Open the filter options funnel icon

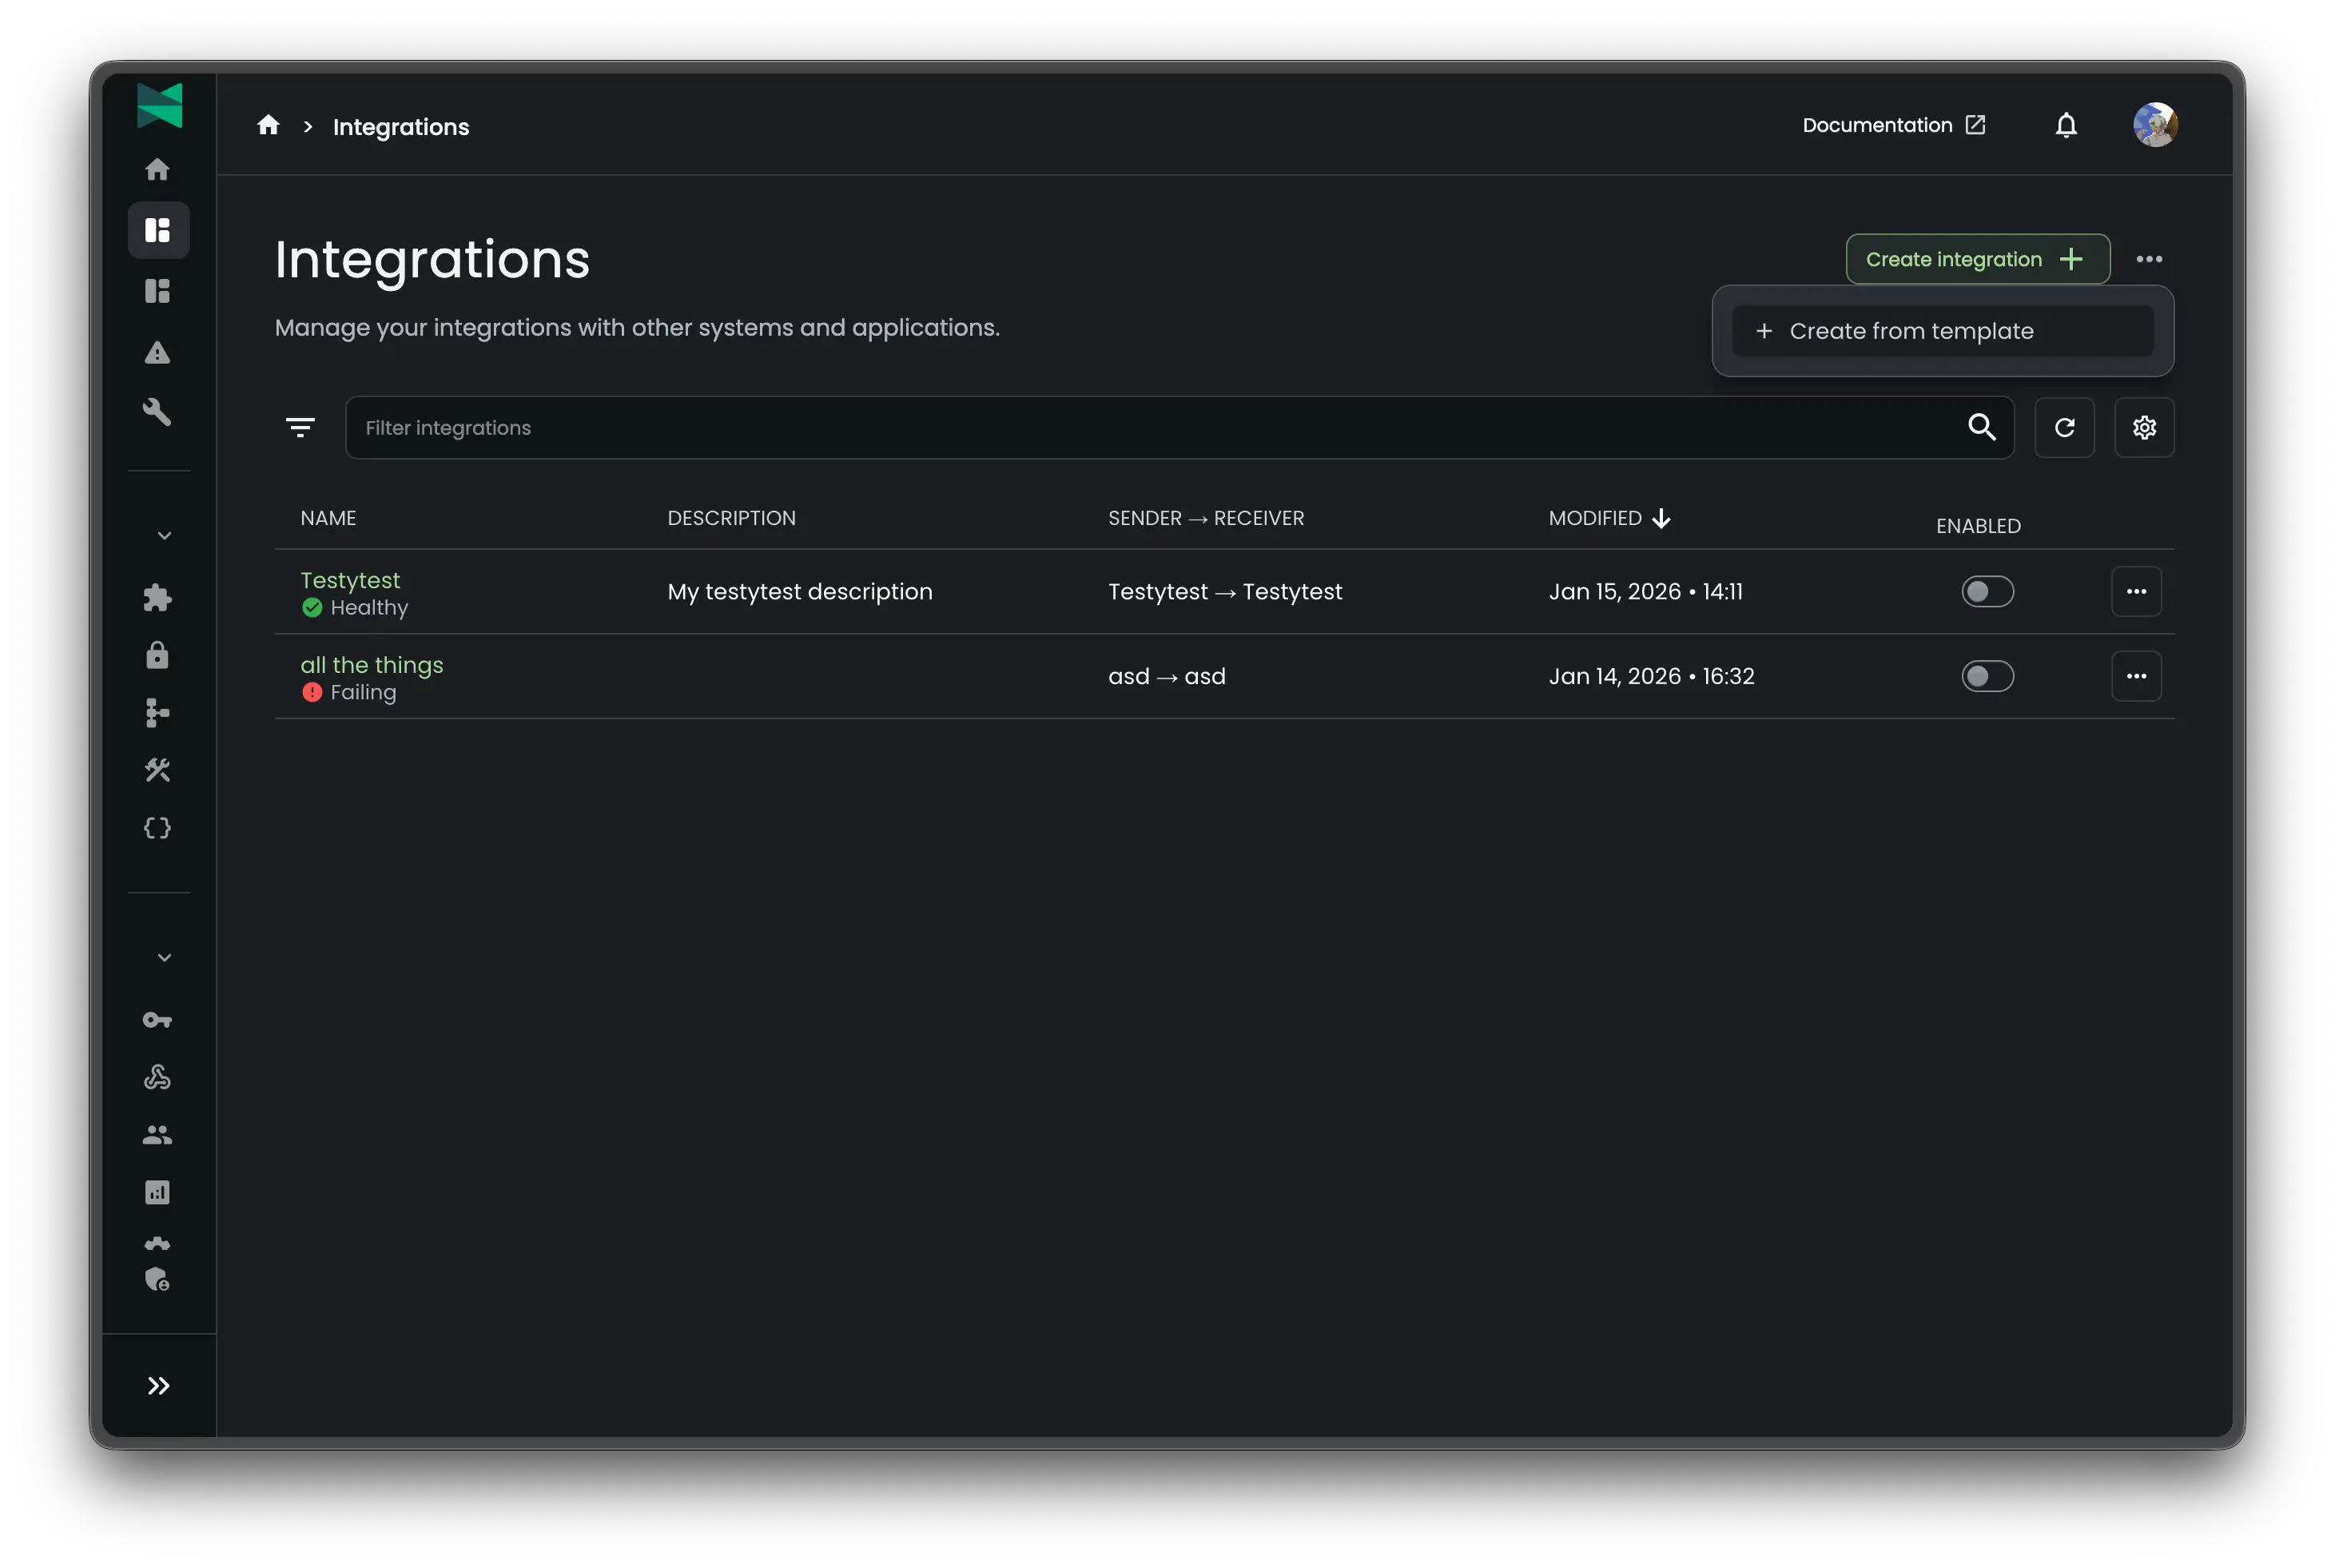301,427
